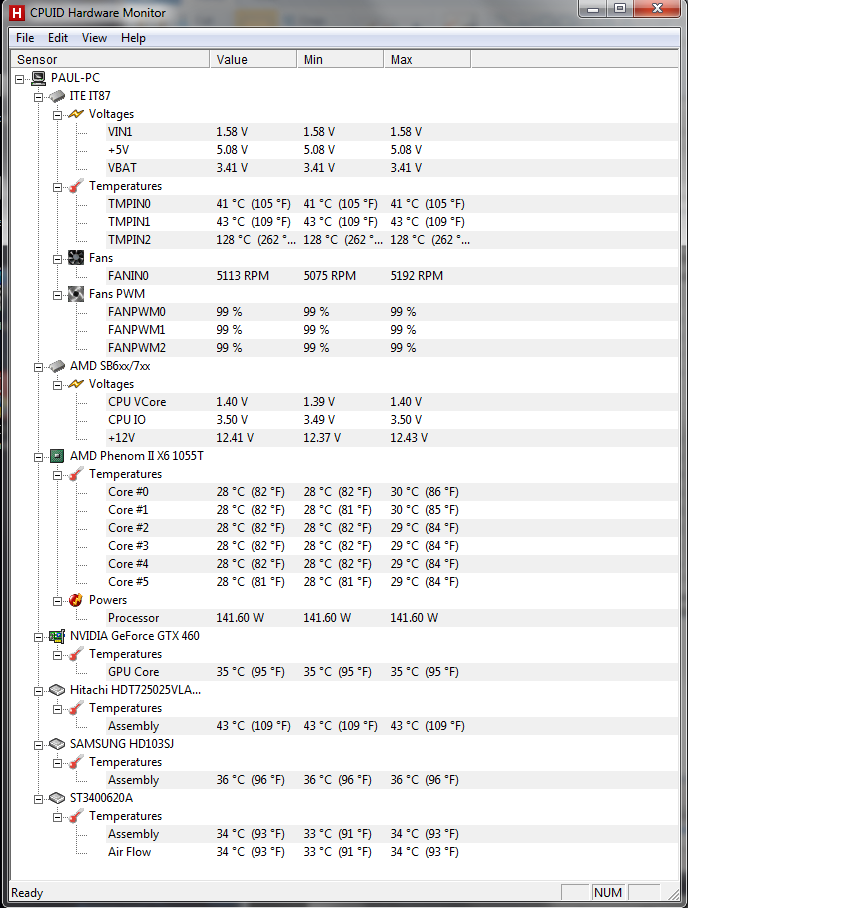Click the Value column header
This screenshot has height=908, width=864.
coord(253,59)
